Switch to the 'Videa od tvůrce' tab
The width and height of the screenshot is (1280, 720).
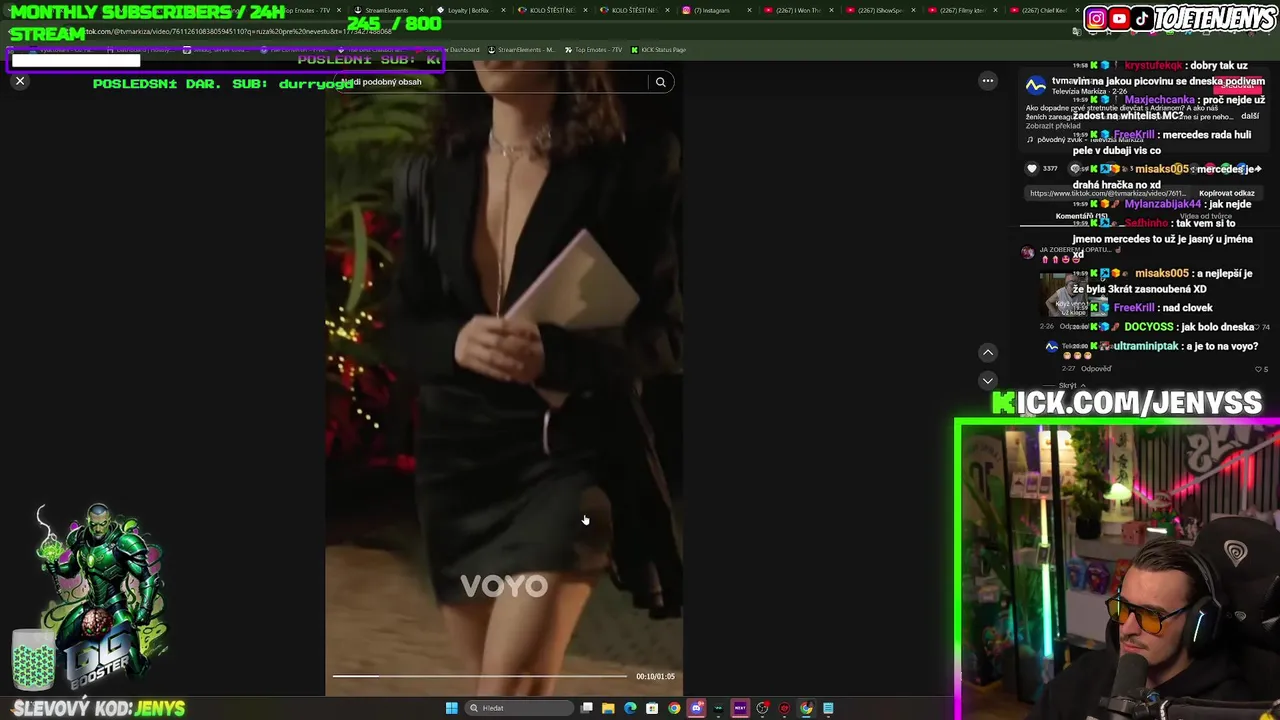(x=1205, y=216)
